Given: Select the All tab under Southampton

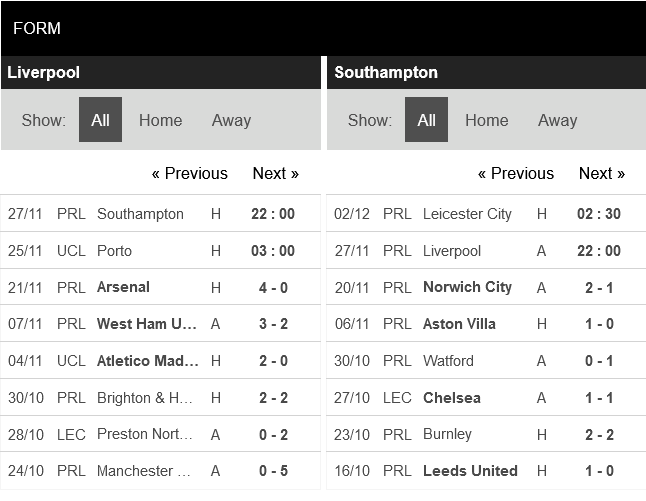Looking at the screenshot, I should (x=426, y=120).
